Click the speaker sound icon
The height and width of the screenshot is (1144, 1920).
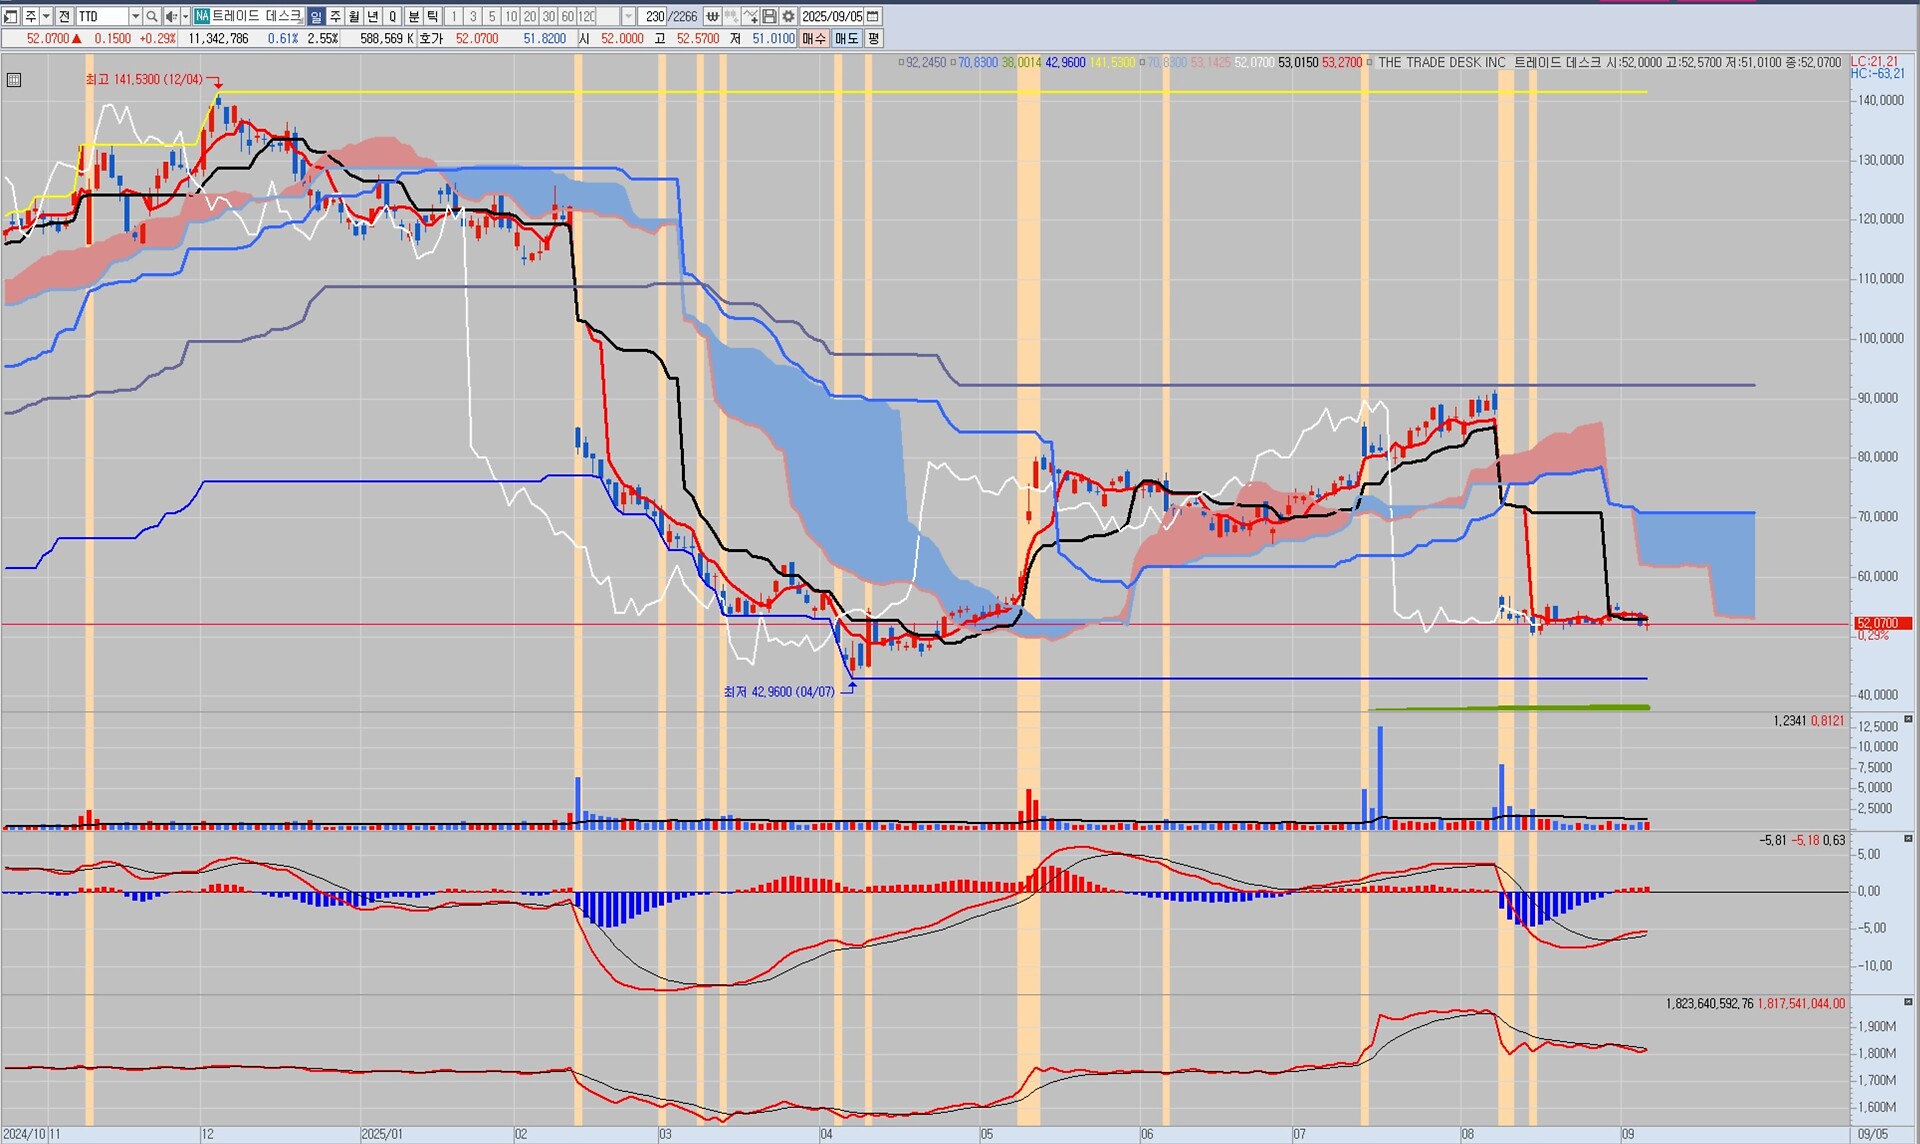171,16
